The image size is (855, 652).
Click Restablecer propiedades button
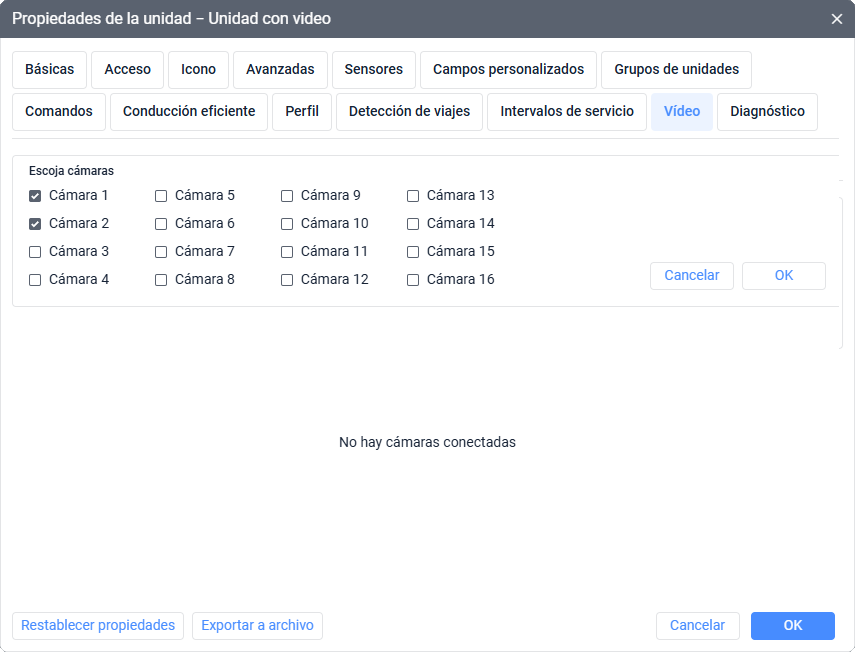tap(98, 626)
